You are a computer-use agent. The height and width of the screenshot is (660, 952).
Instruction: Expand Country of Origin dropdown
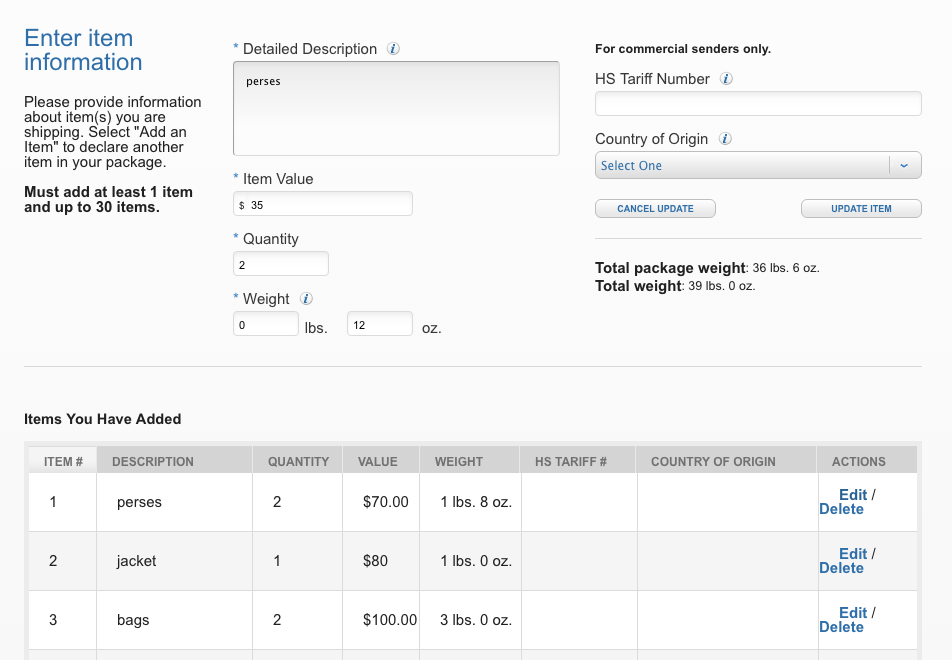click(x=758, y=165)
